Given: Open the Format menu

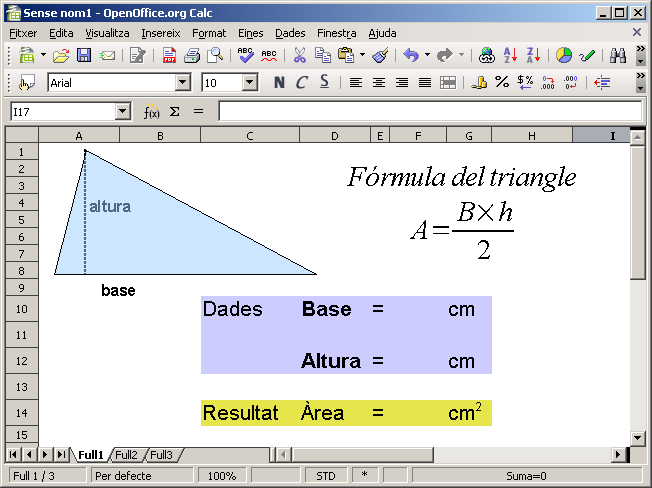Looking at the screenshot, I should 209,33.
